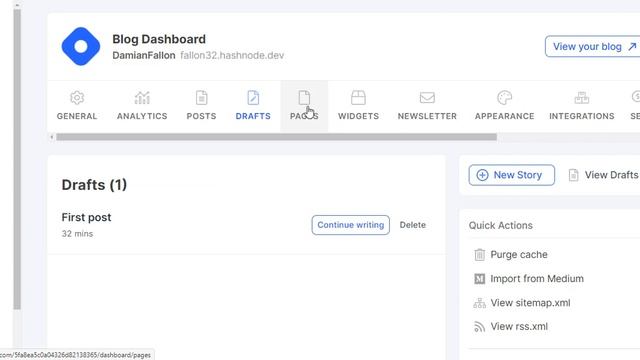Image resolution: width=640 pixels, height=360 pixels.
Task: Click the RSS feed icon
Action: point(480,327)
